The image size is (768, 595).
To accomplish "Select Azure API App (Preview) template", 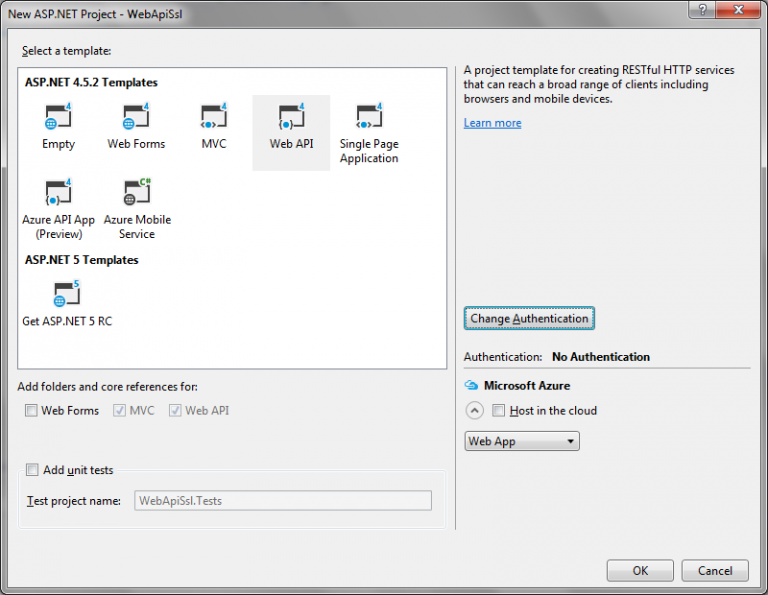I will click(x=58, y=193).
